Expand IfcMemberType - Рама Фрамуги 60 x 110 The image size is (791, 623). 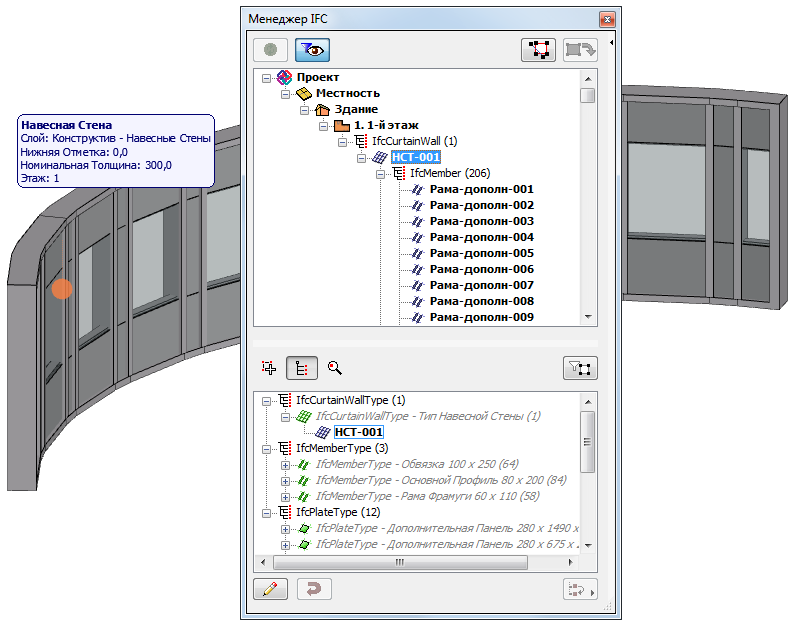[x=286, y=498]
